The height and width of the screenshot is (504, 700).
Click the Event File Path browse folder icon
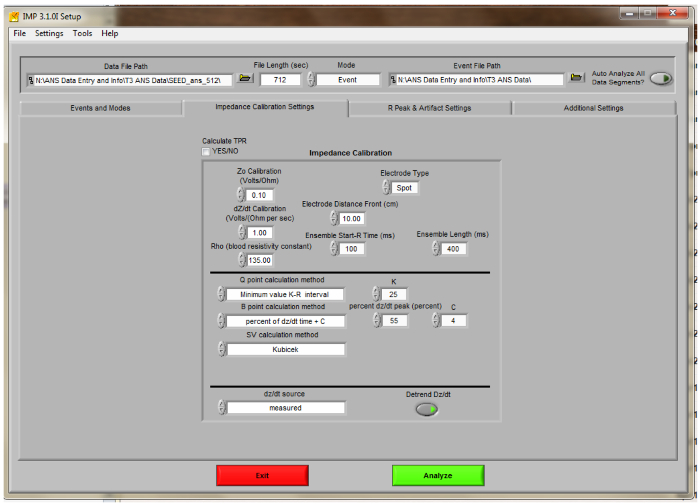coord(576,79)
